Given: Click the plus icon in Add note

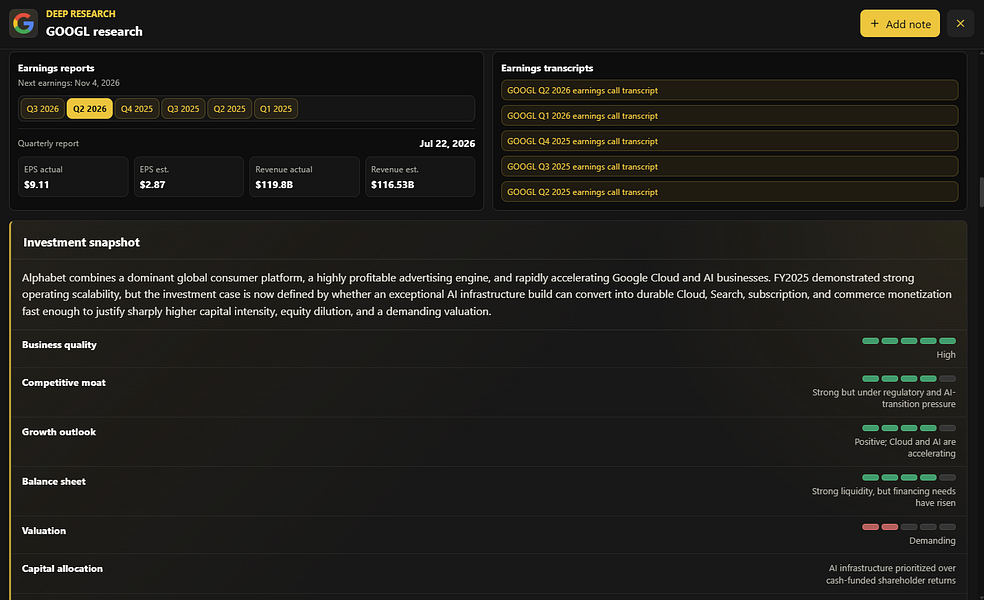Looking at the screenshot, I should (874, 23).
